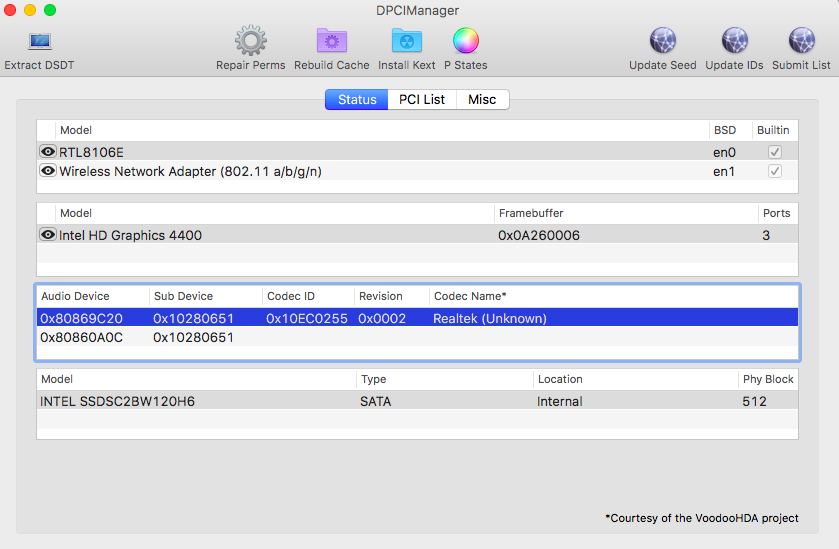This screenshot has height=549, width=839.
Task: Click the SATA type cell
Action: coord(375,401)
